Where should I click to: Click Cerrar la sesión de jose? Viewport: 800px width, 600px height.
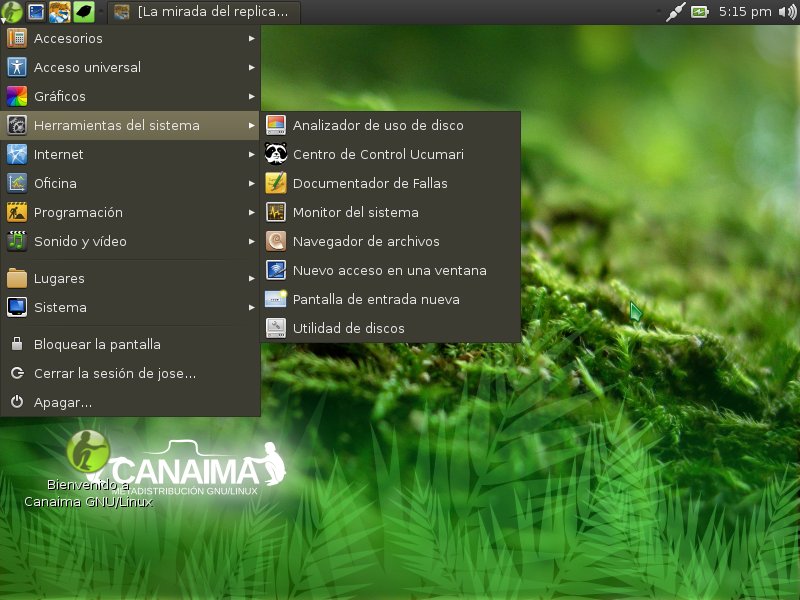114,374
